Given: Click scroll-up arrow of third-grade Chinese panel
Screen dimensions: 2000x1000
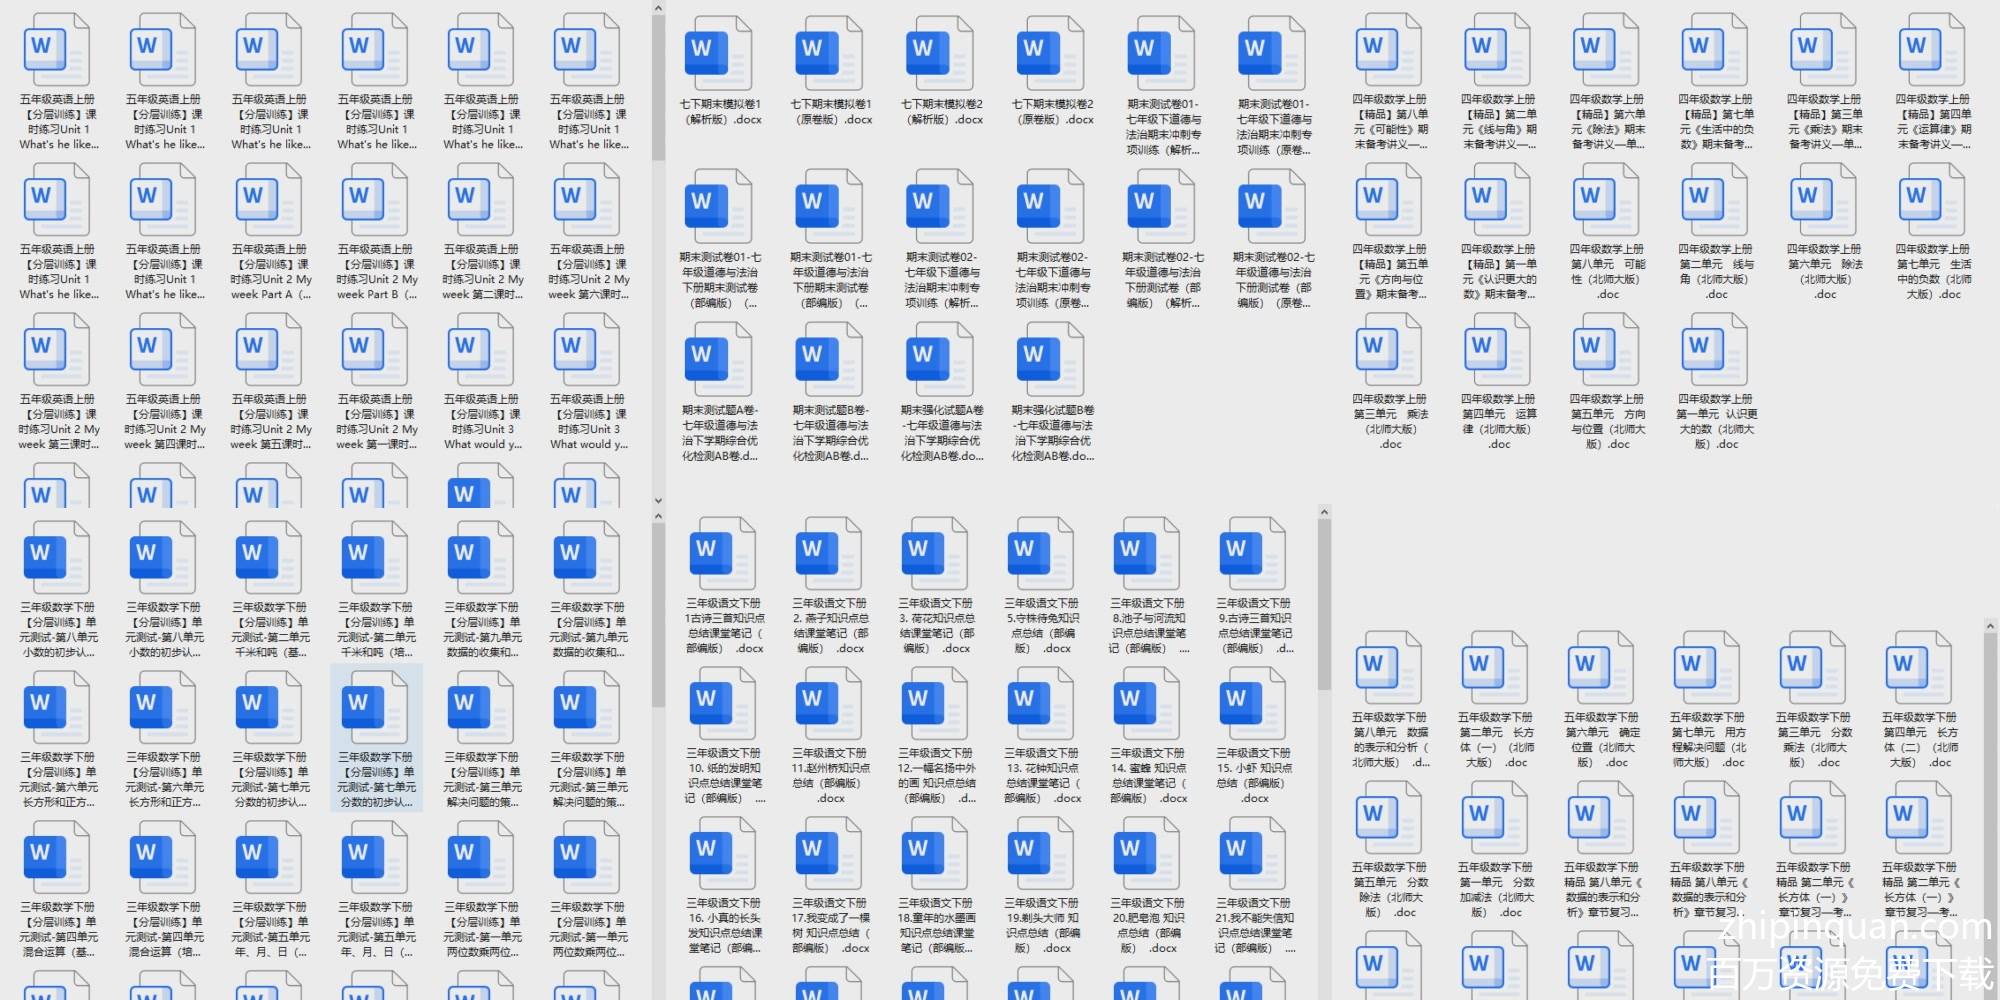Looking at the screenshot, I should click(x=1324, y=513).
